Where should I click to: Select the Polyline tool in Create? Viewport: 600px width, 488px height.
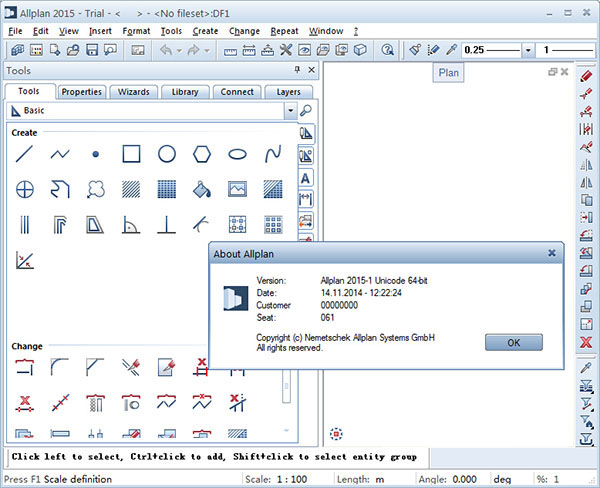click(60, 154)
